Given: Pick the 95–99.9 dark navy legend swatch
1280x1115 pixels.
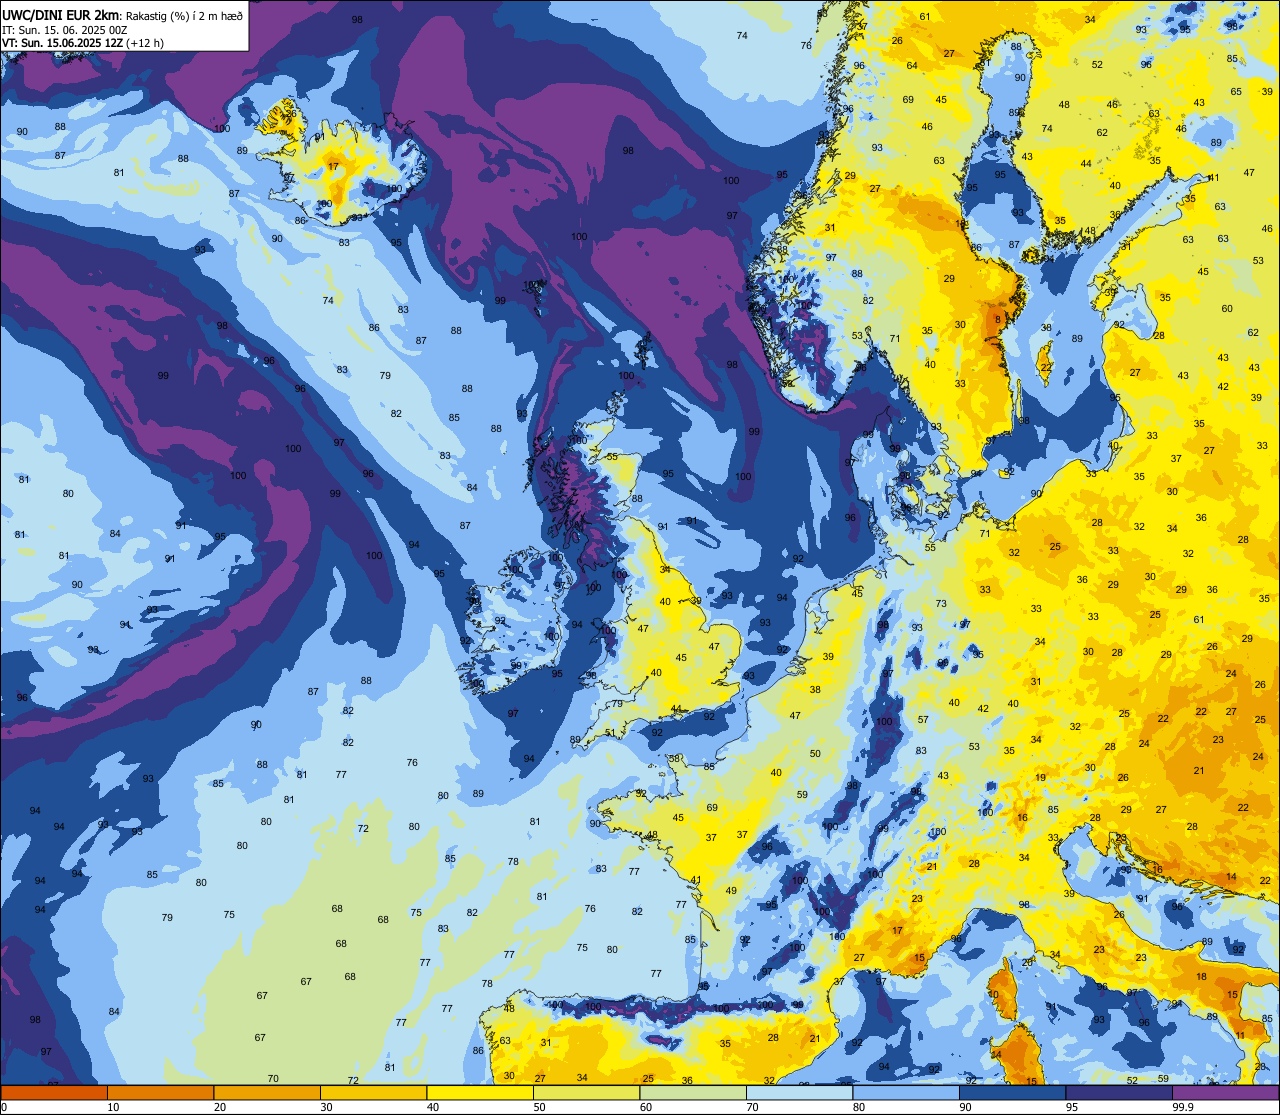Looking at the screenshot, I should 1119,1092.
